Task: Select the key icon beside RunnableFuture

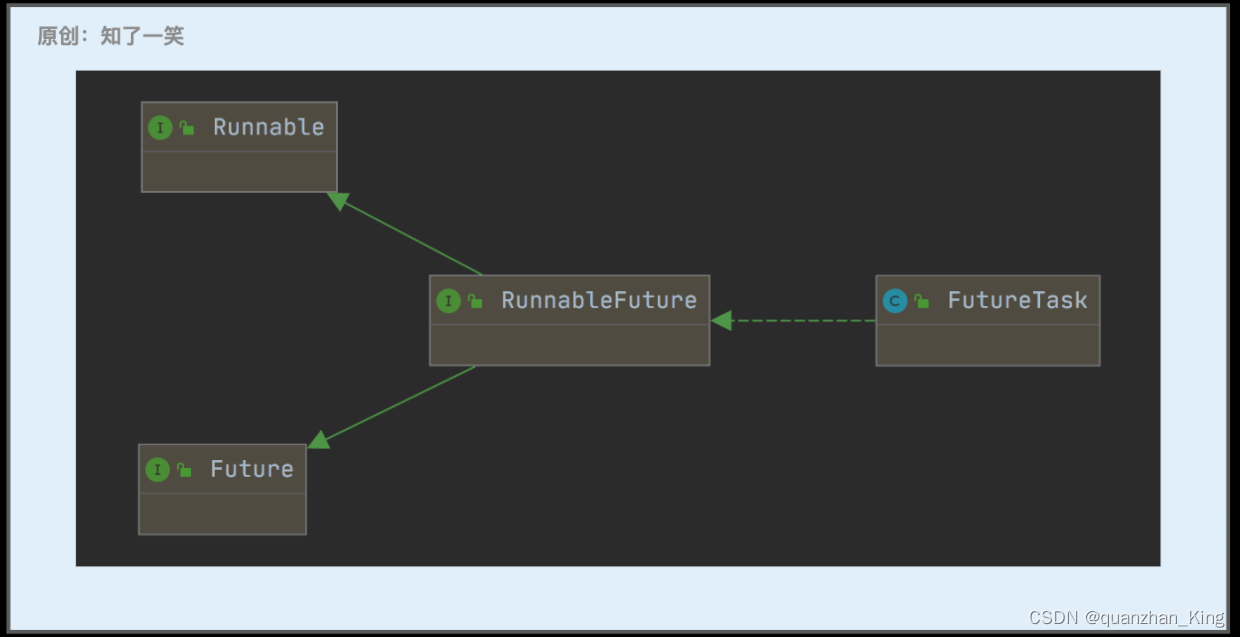Action: [473, 300]
